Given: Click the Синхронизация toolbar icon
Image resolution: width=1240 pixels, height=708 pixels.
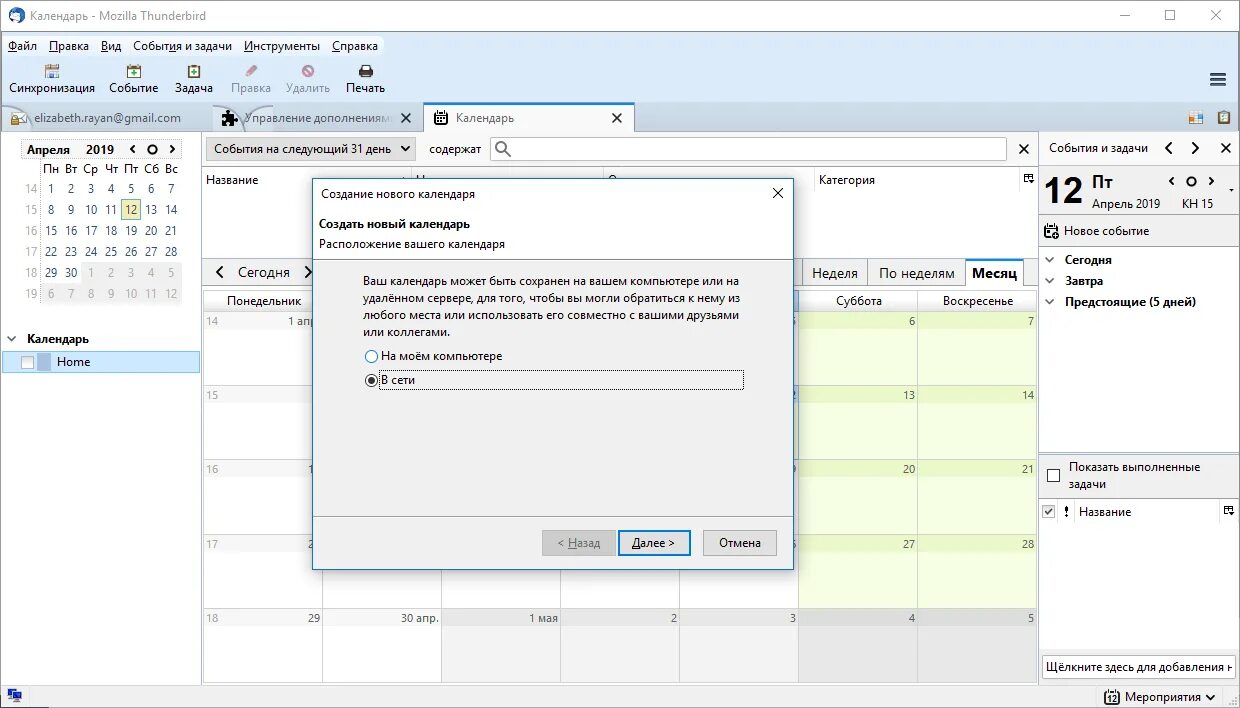Looking at the screenshot, I should pyautogui.click(x=52, y=71).
